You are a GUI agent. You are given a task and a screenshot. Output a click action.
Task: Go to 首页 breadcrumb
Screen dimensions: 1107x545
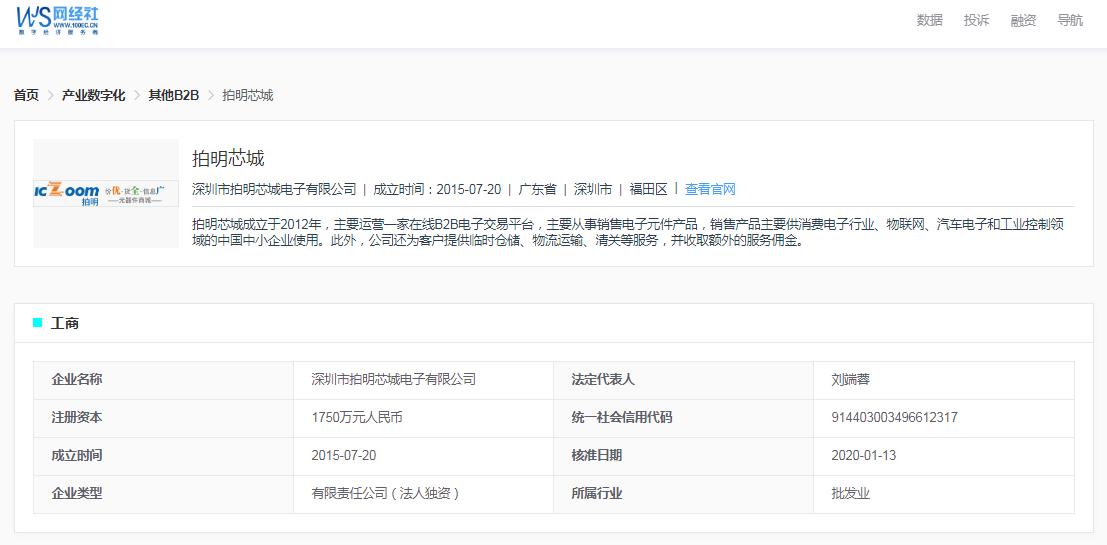click(27, 95)
